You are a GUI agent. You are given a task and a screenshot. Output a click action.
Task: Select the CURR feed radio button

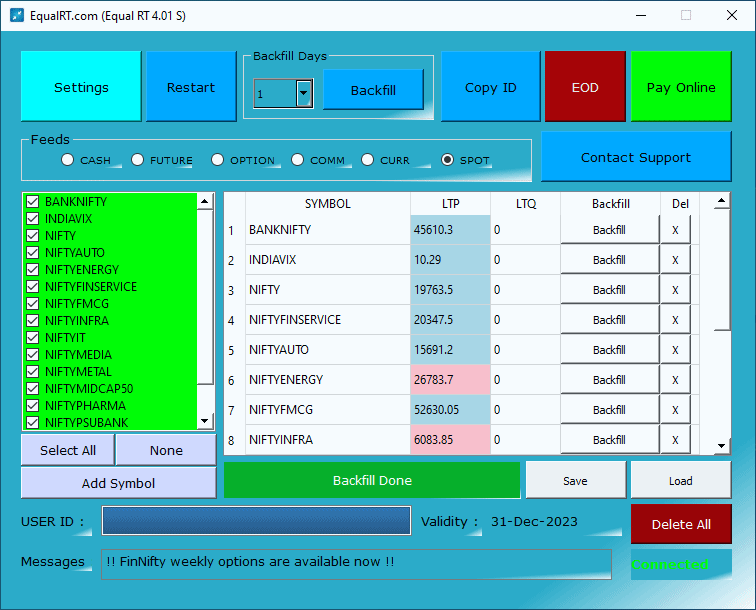pos(367,160)
